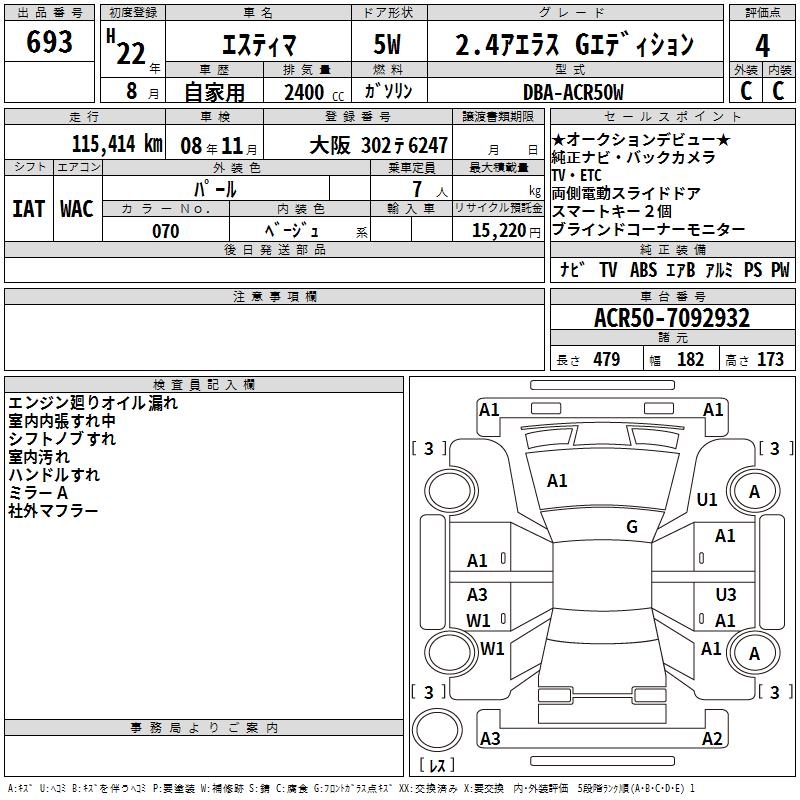The height and width of the screenshot is (800, 800).
Task: Click shift type IAT
Action: pyautogui.click(x=28, y=209)
